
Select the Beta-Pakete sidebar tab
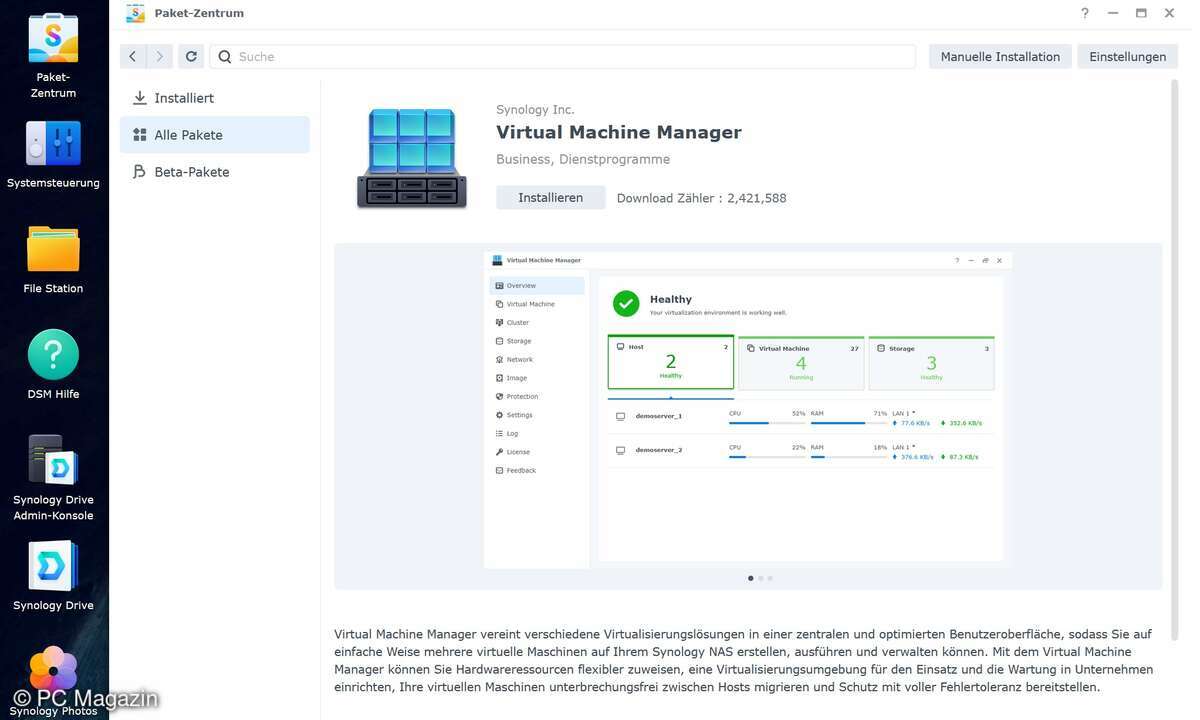click(214, 172)
